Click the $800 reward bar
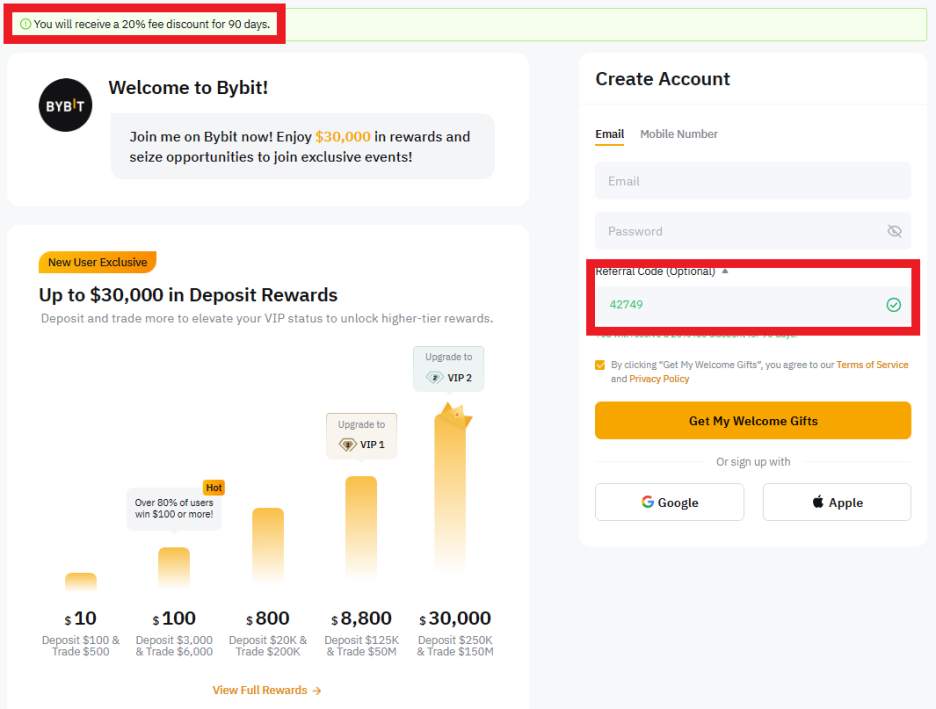The width and height of the screenshot is (936, 709). click(268, 544)
